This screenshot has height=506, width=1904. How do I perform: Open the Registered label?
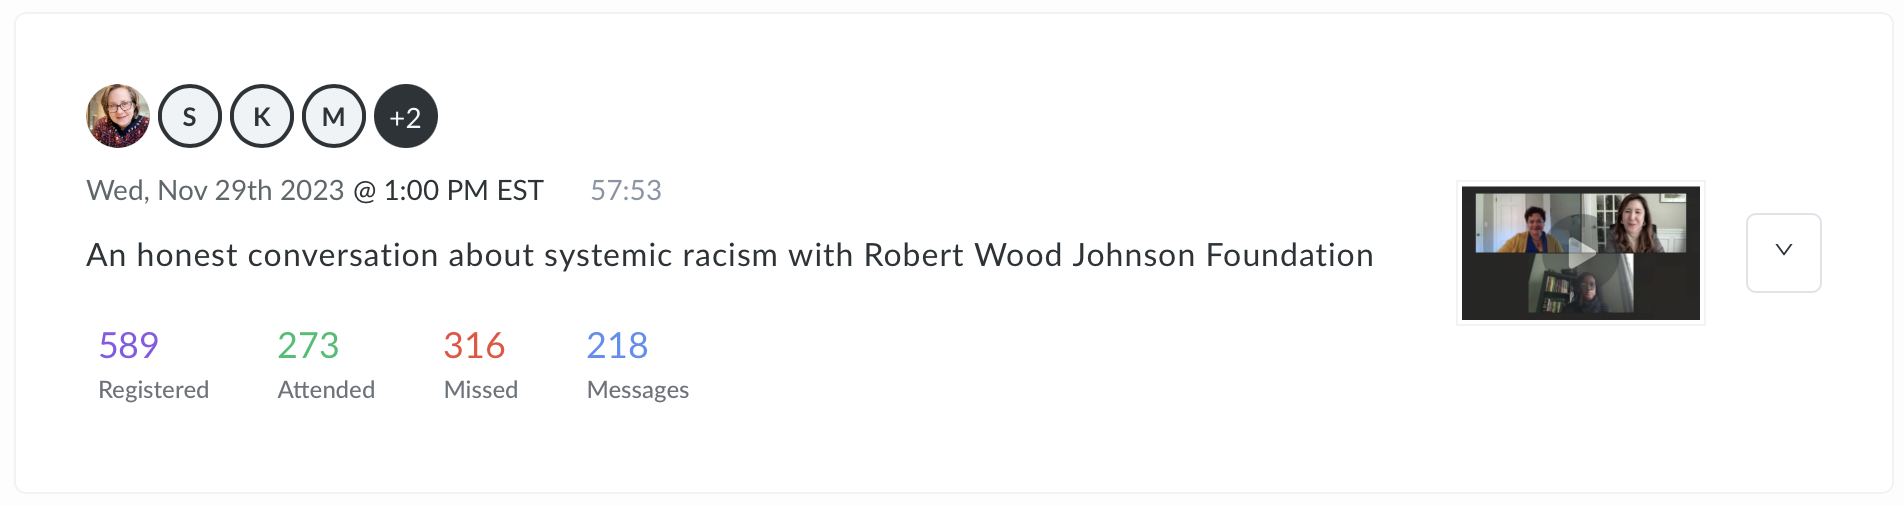click(x=153, y=389)
